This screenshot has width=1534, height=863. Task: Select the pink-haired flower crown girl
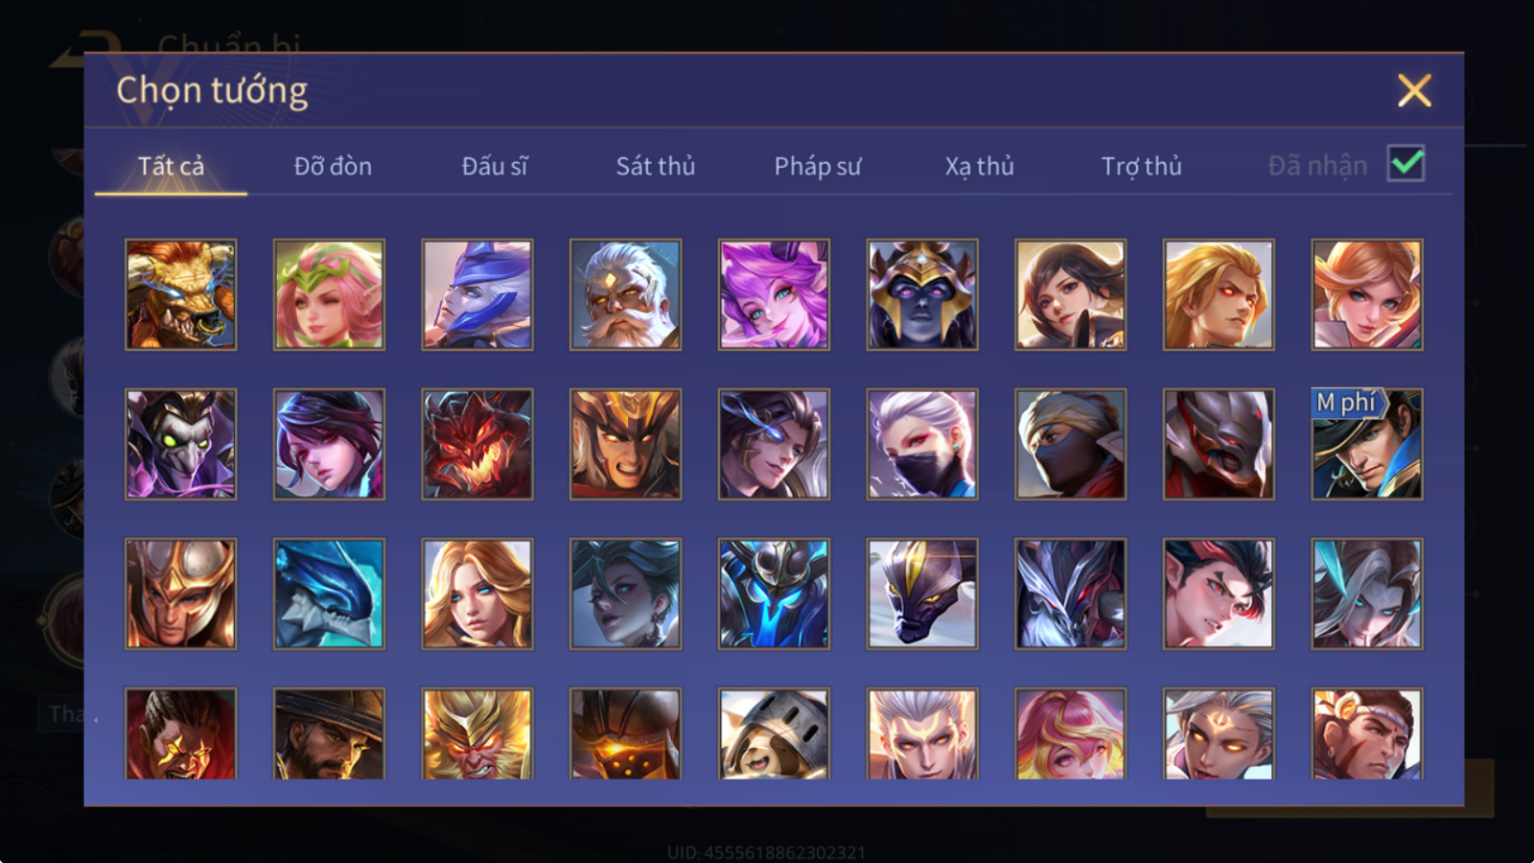tap(329, 294)
